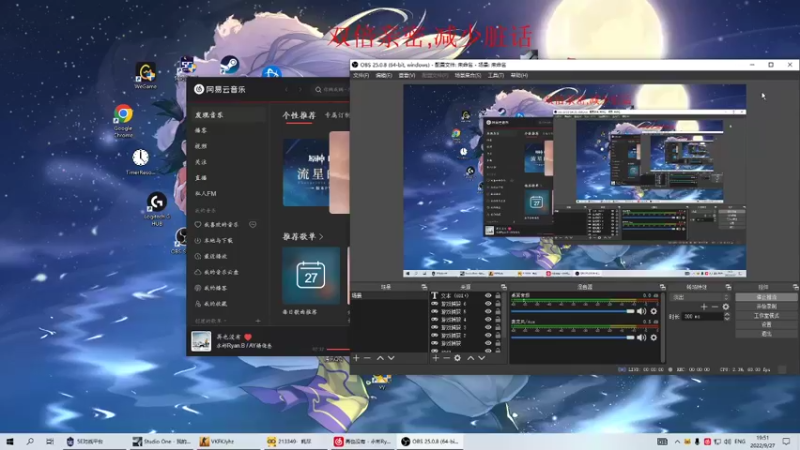Open heartbeat mode icon beside 我喜欢的音乐
The image size is (800, 450).
[253, 224]
